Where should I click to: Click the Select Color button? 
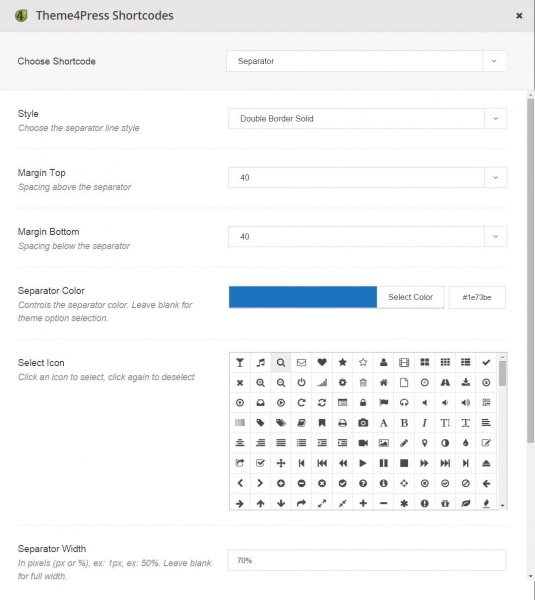[410, 297]
